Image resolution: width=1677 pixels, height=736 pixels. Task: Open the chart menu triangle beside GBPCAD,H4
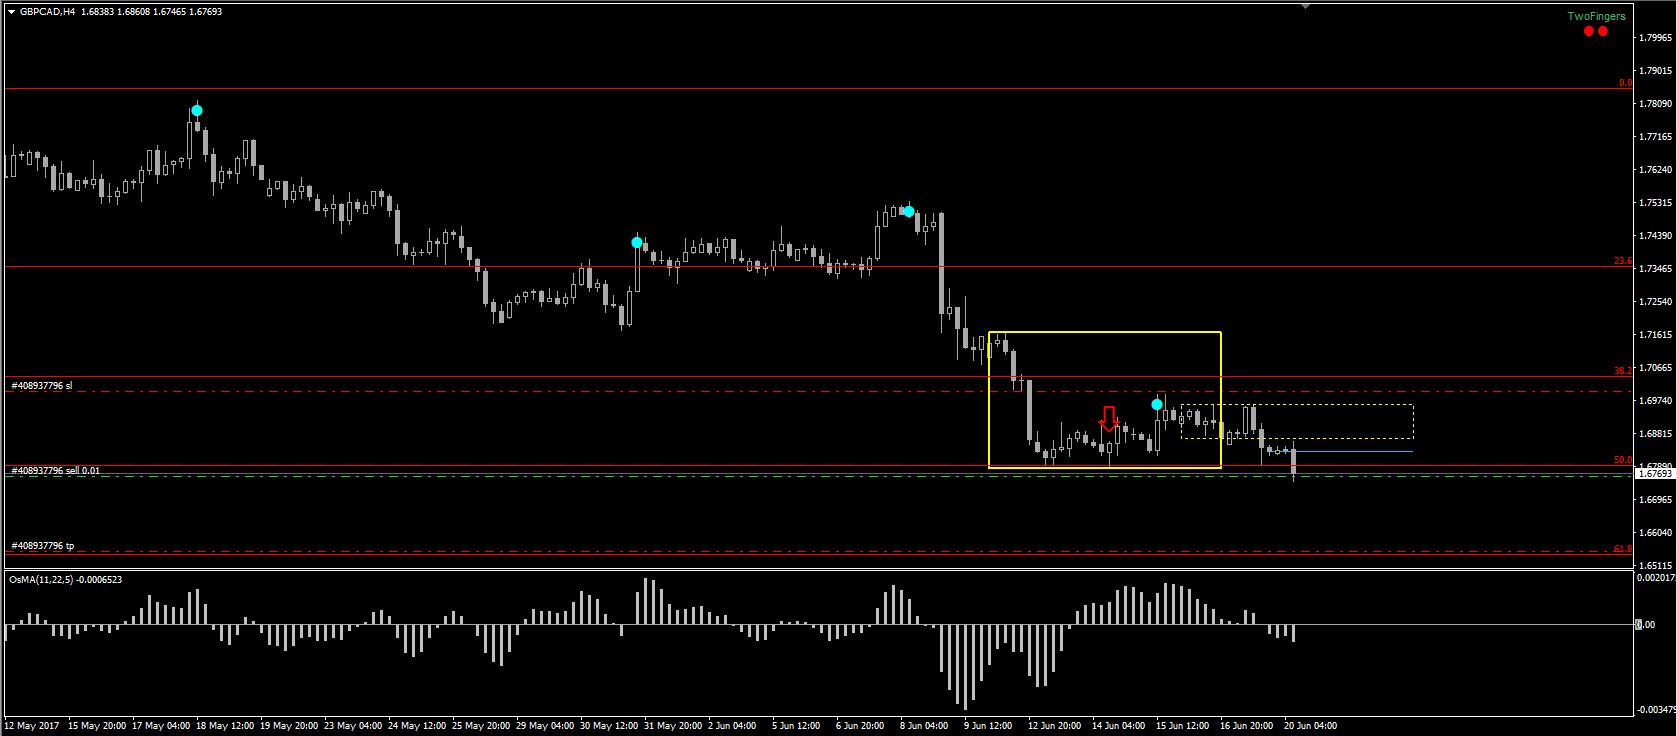point(11,12)
